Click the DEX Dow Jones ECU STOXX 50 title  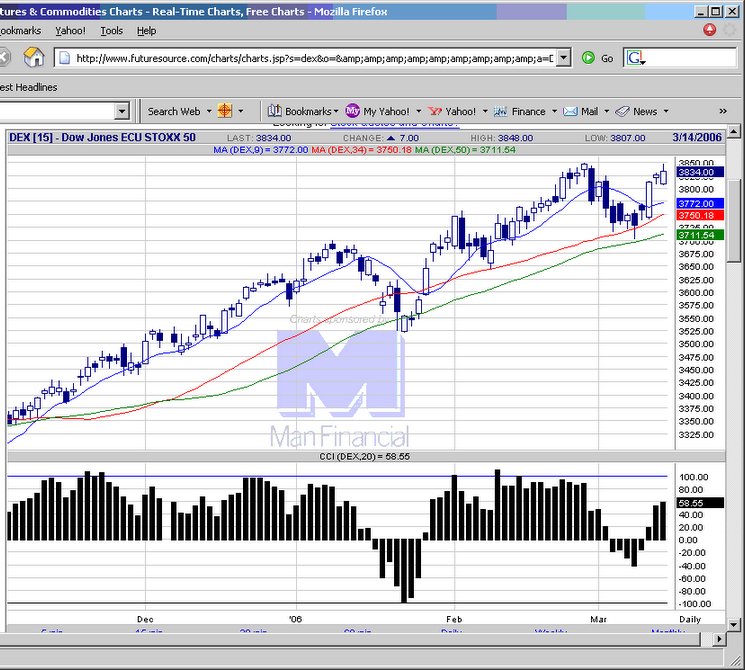(x=103, y=138)
